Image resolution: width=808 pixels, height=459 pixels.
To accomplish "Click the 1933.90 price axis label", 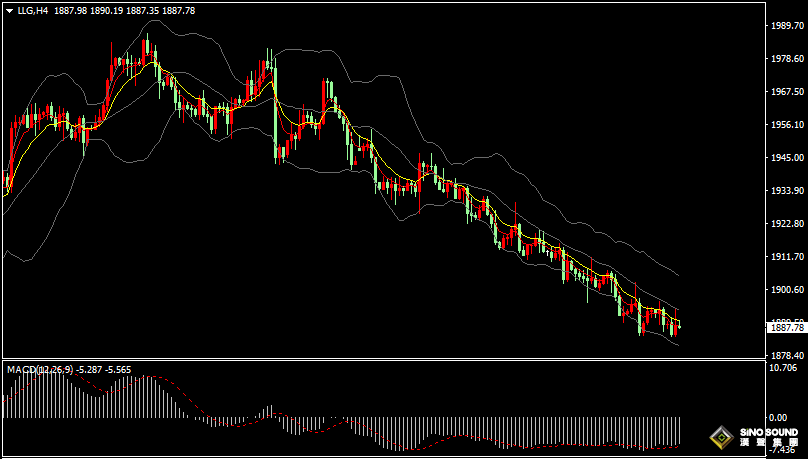I will coord(785,191).
